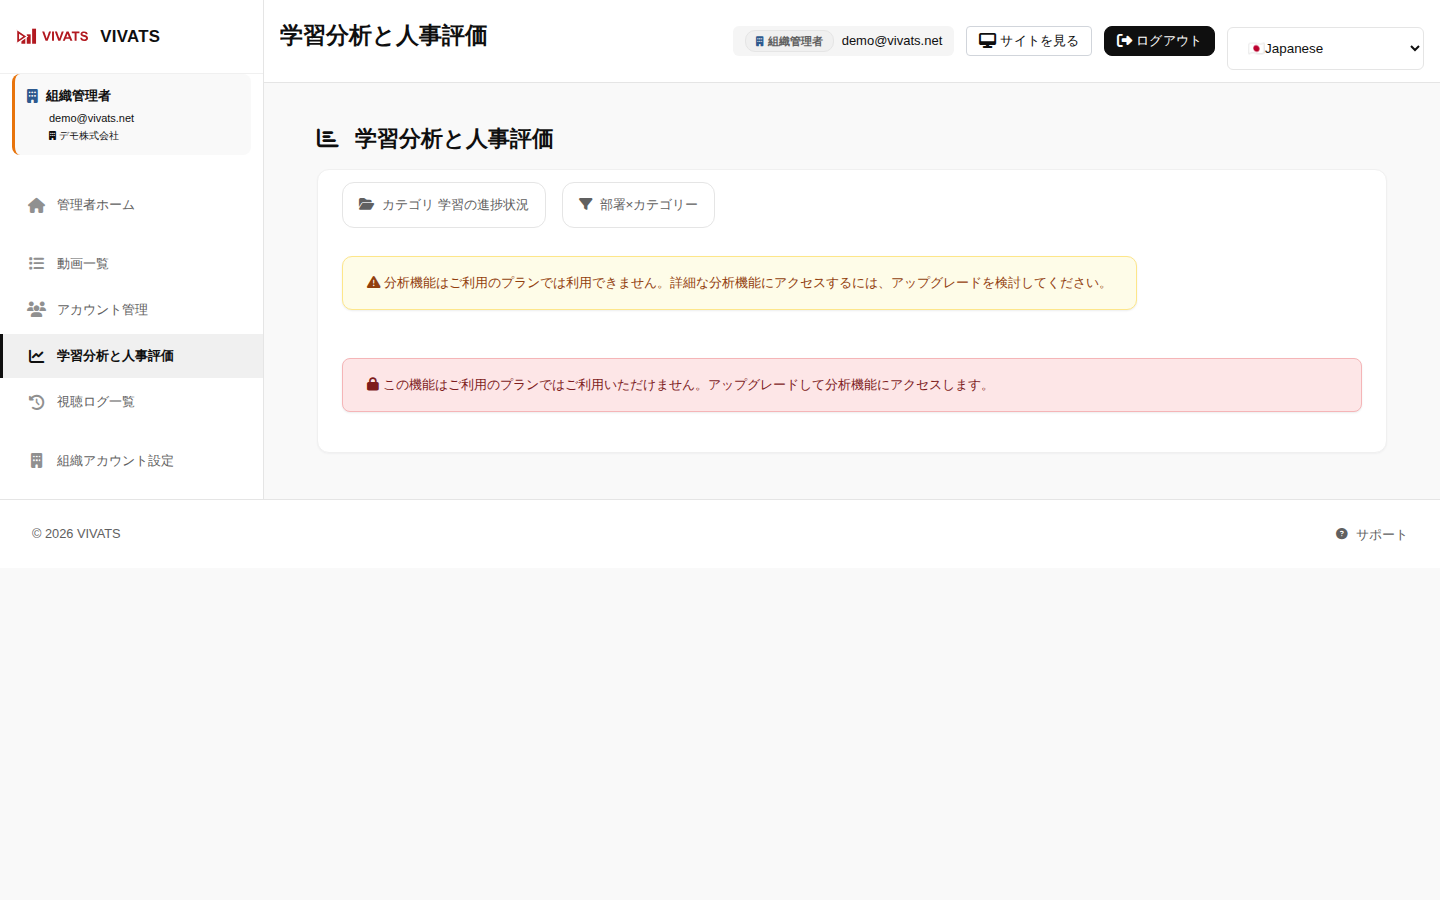The width and height of the screenshot is (1440, 900).
Task: Click the home icon beside 管理者ホーム
Action: point(36,205)
